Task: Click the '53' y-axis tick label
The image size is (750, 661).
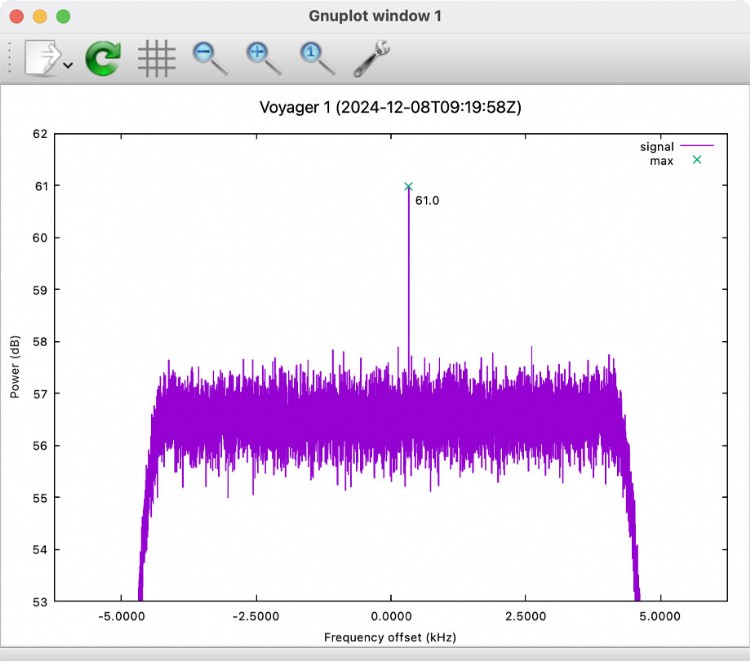Action: click(x=40, y=602)
